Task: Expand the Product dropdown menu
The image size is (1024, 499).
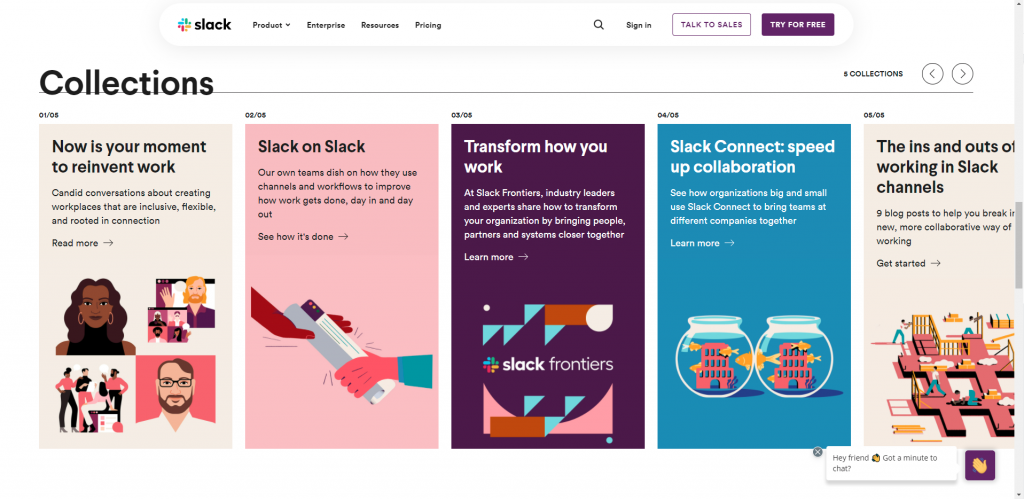Action: point(272,25)
